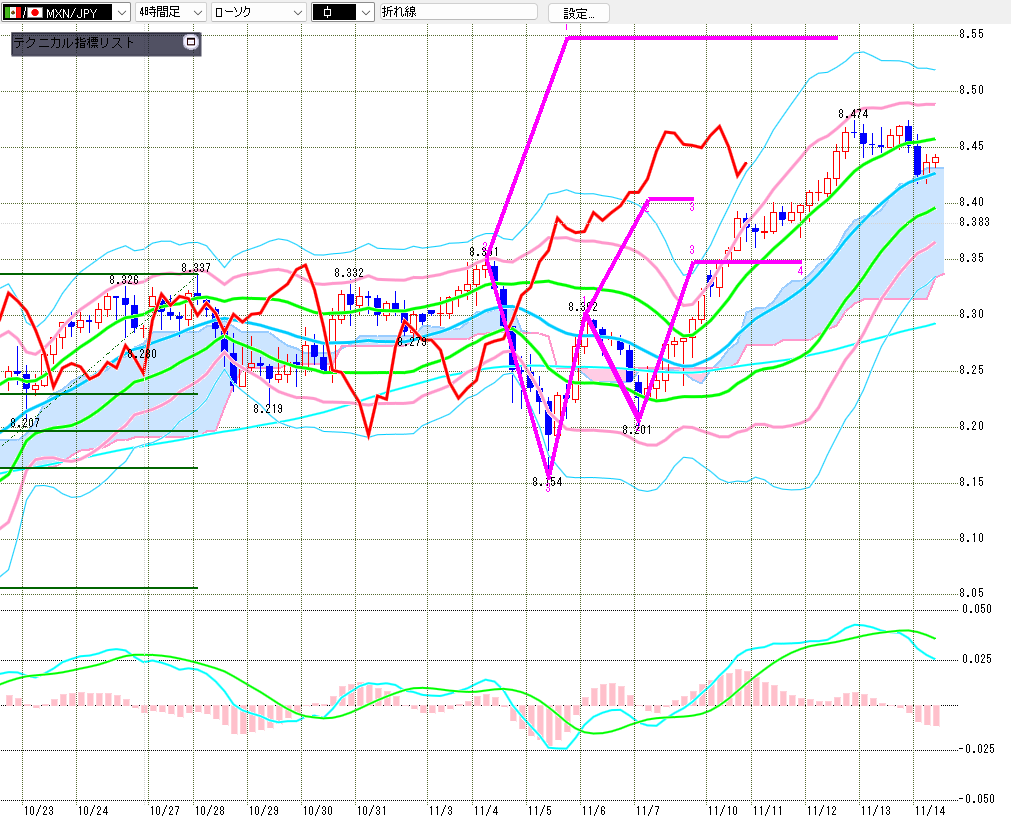
Task: Open the dropdown arrow beside candle color box
Action: (365, 13)
